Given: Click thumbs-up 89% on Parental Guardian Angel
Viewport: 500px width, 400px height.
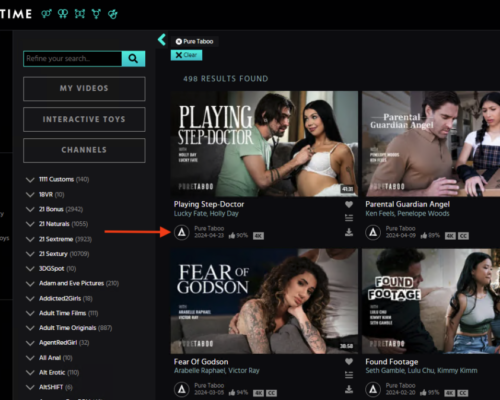Looking at the screenshot, I should click(x=430, y=236).
